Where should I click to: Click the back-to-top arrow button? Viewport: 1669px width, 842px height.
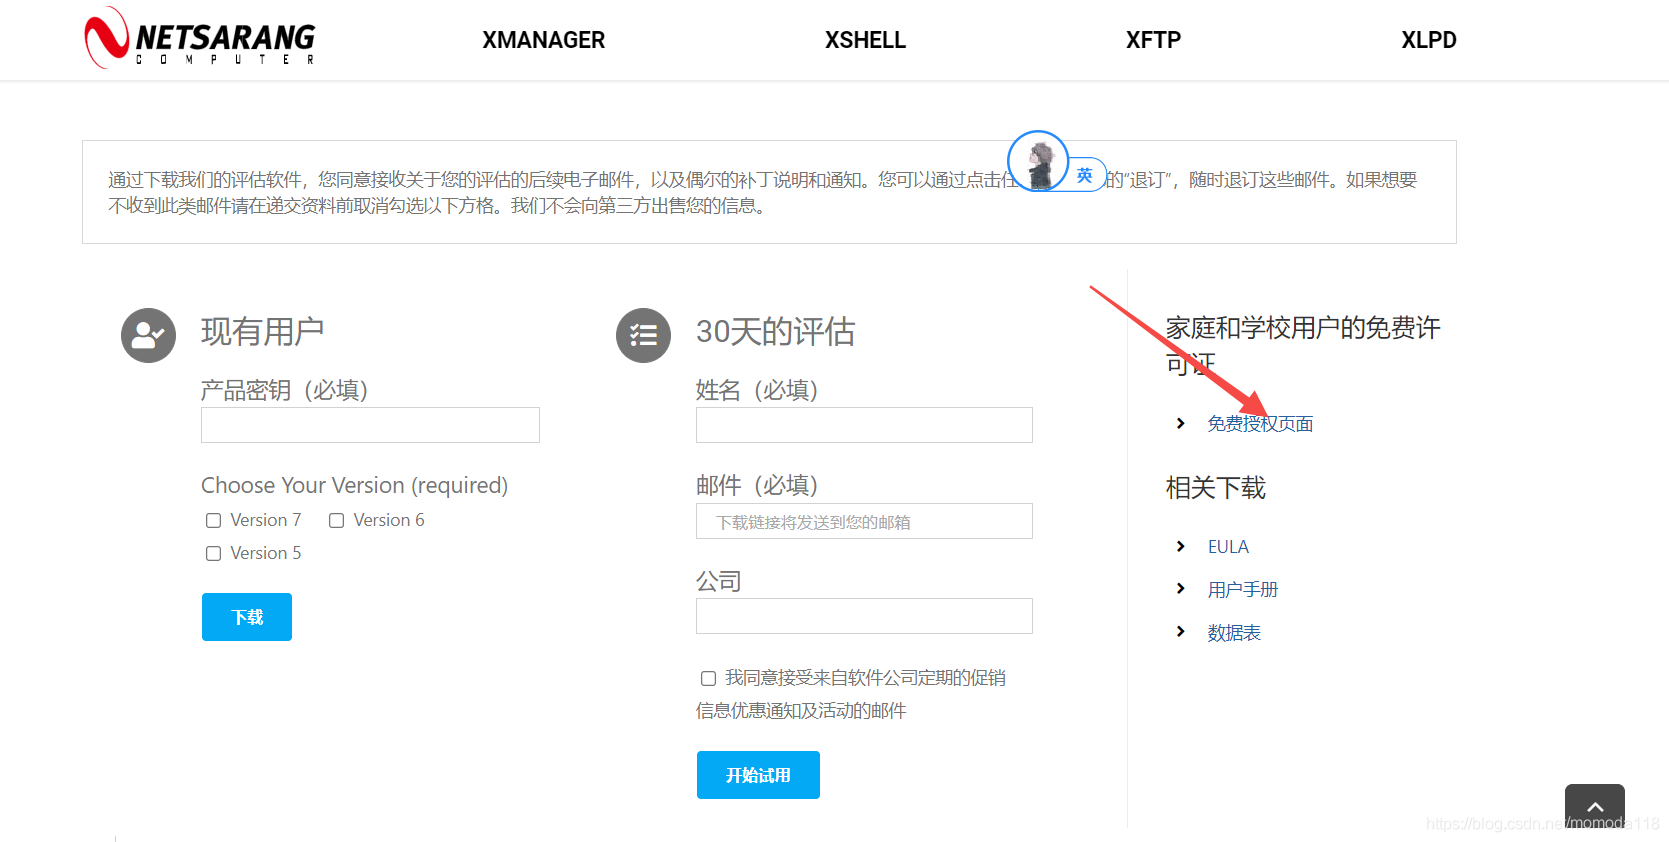coord(1594,806)
